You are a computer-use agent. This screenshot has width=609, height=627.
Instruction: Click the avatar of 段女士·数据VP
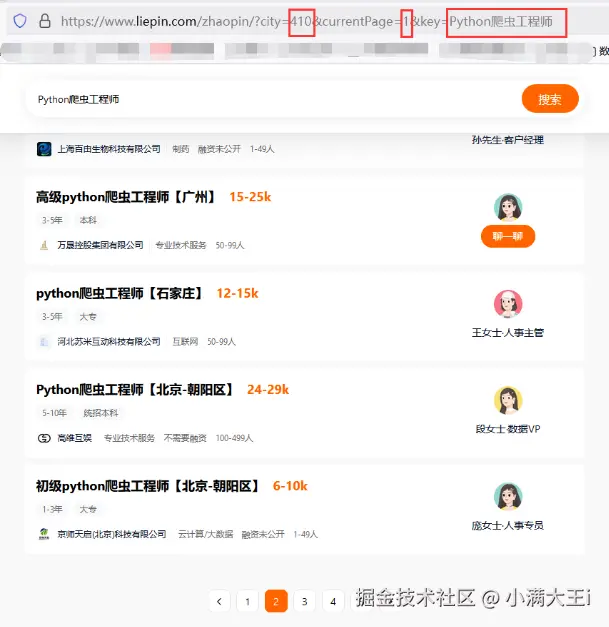508,400
